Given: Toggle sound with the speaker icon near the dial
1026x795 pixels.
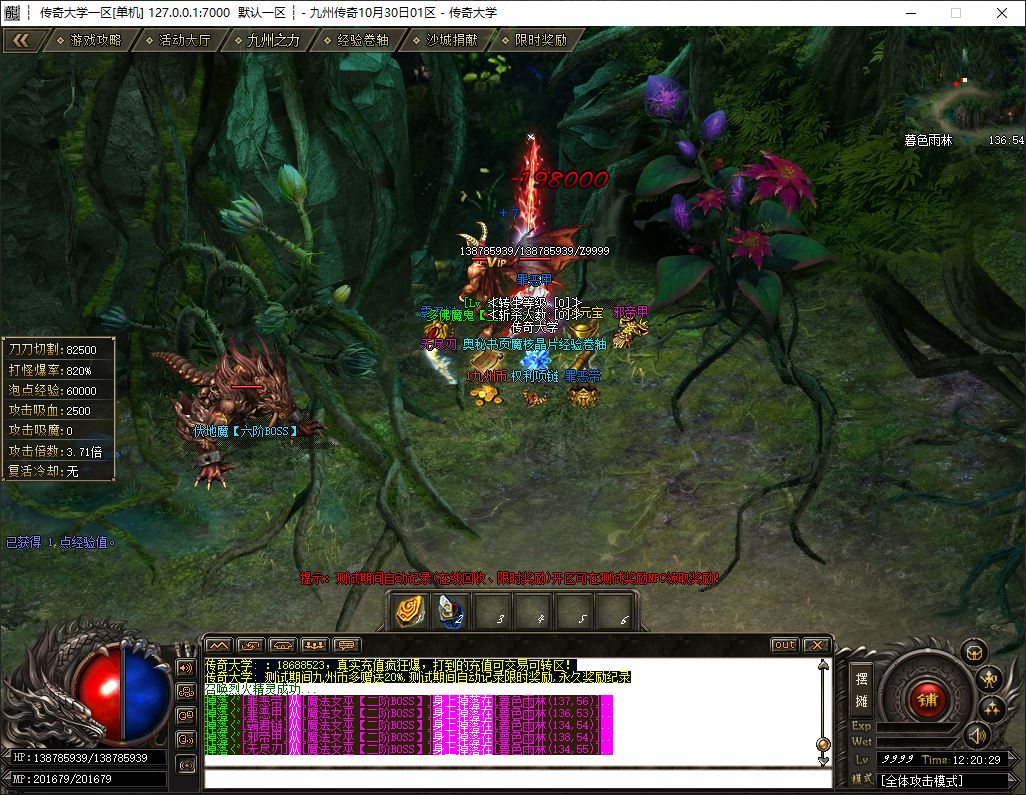Looking at the screenshot, I should point(977,736).
